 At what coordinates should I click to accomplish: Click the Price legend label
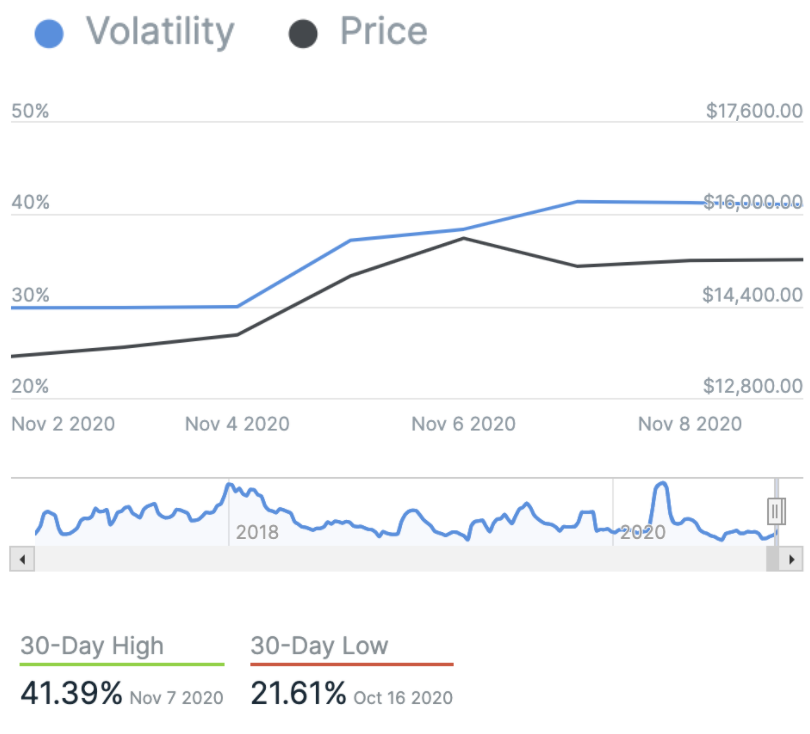383,32
